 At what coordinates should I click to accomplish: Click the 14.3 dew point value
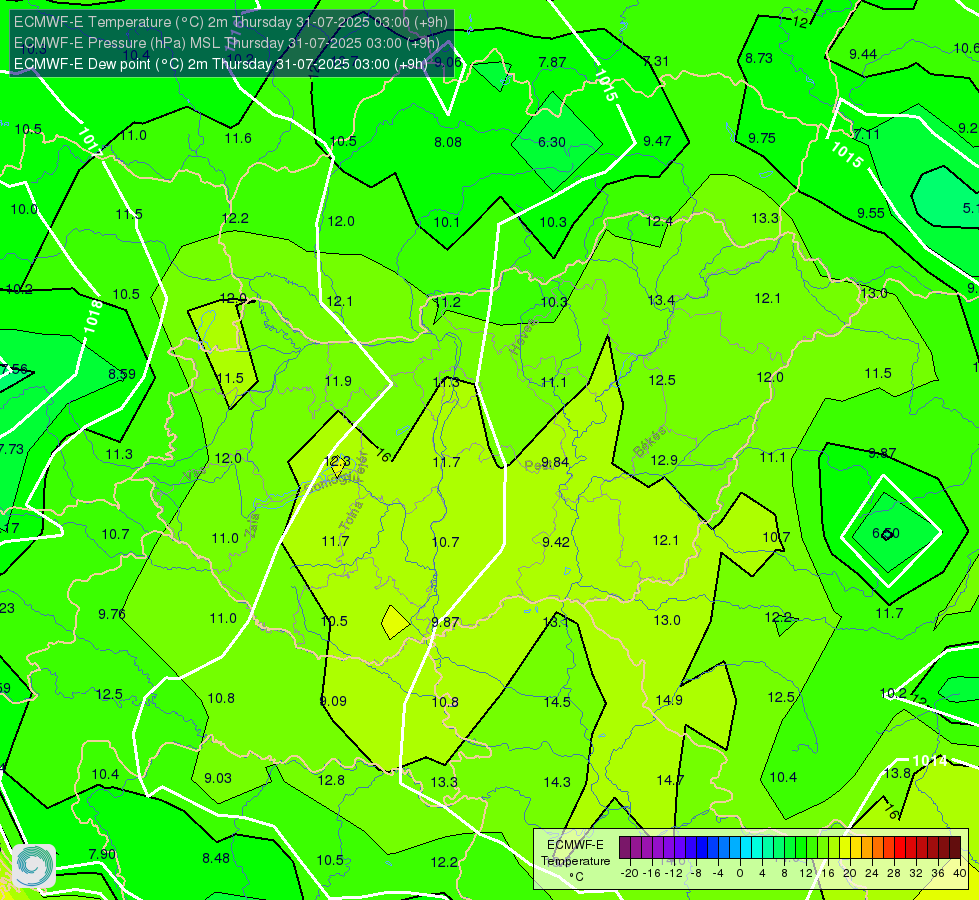click(557, 782)
